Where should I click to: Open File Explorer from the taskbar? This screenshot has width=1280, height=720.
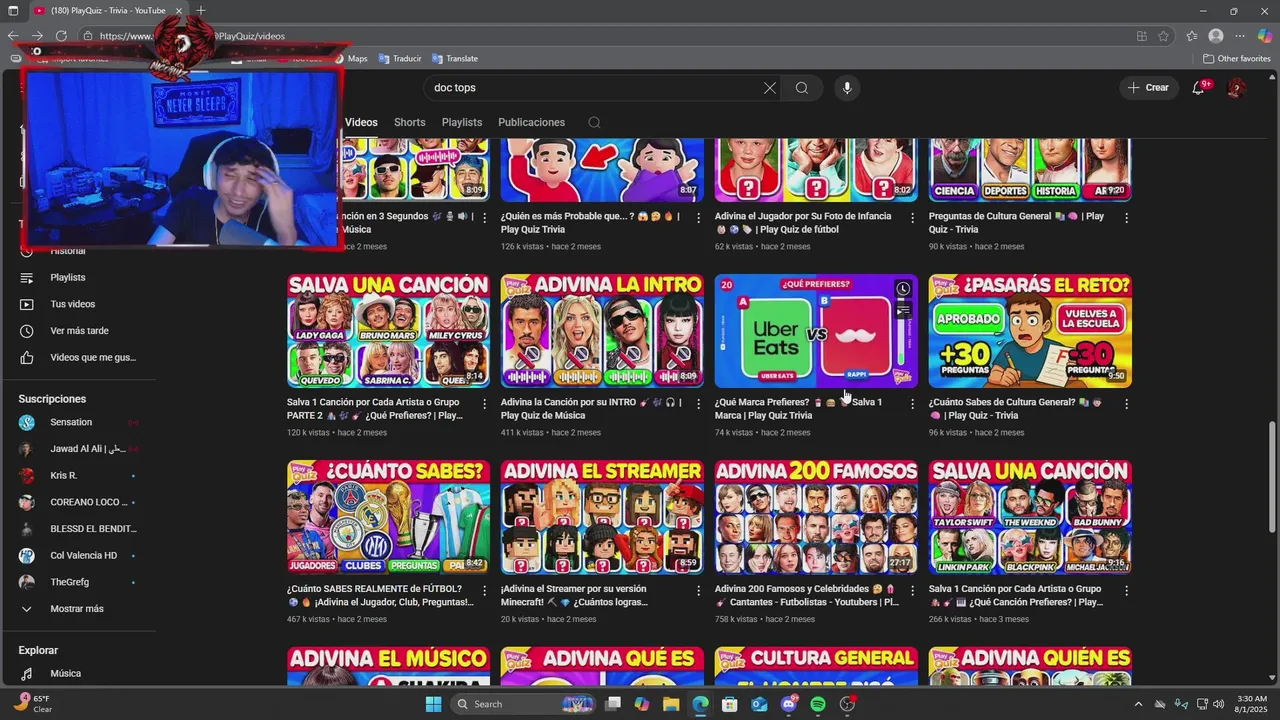coord(671,704)
